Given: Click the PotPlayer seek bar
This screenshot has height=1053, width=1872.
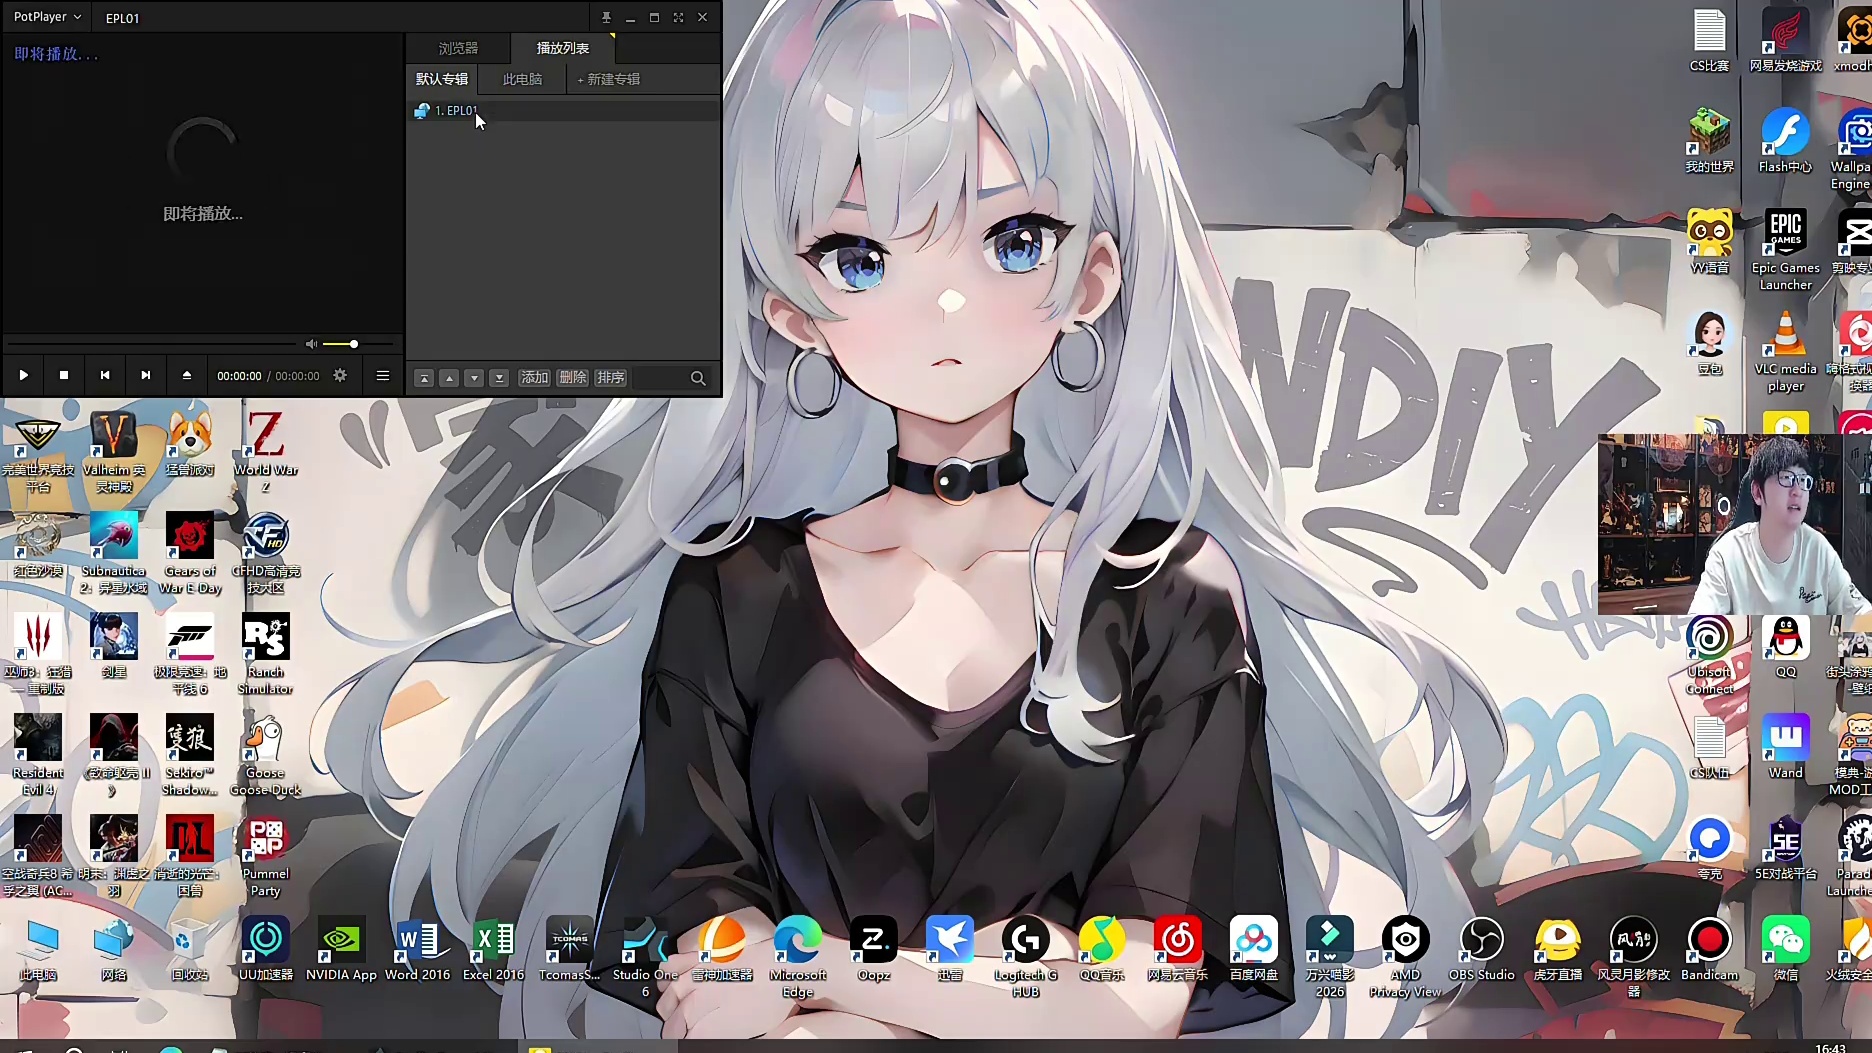Looking at the screenshot, I should [150, 344].
